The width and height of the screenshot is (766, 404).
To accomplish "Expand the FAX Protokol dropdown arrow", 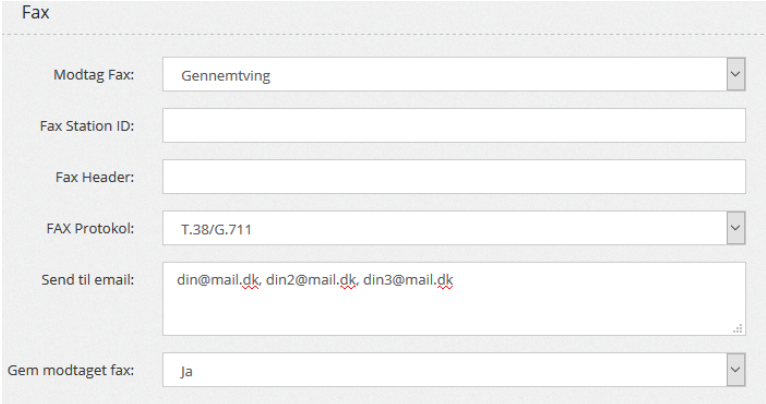I will tap(735, 228).
